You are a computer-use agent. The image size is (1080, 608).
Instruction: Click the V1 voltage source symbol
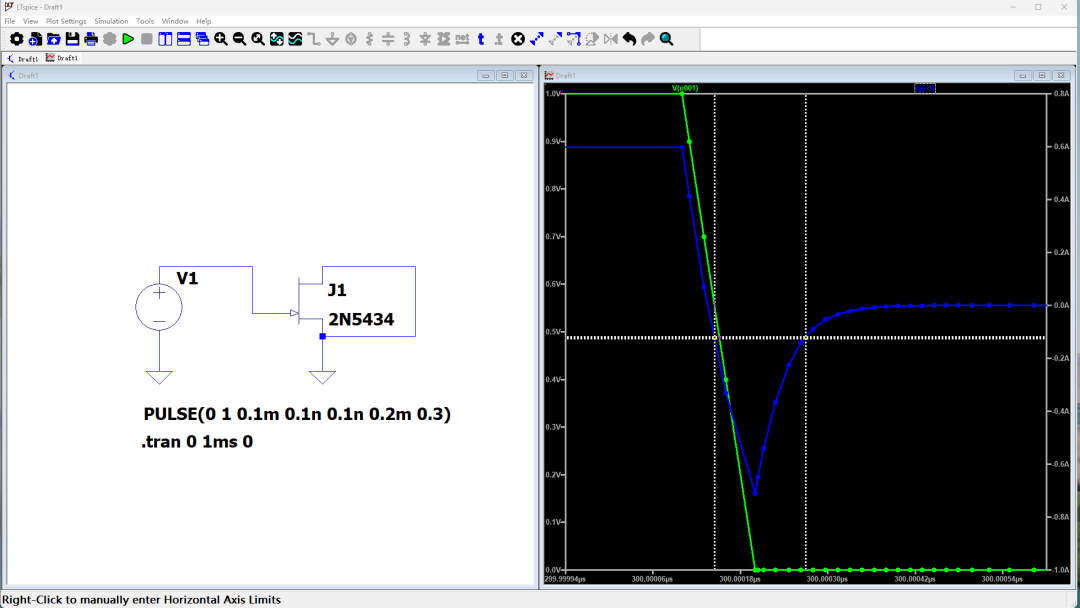click(x=159, y=307)
